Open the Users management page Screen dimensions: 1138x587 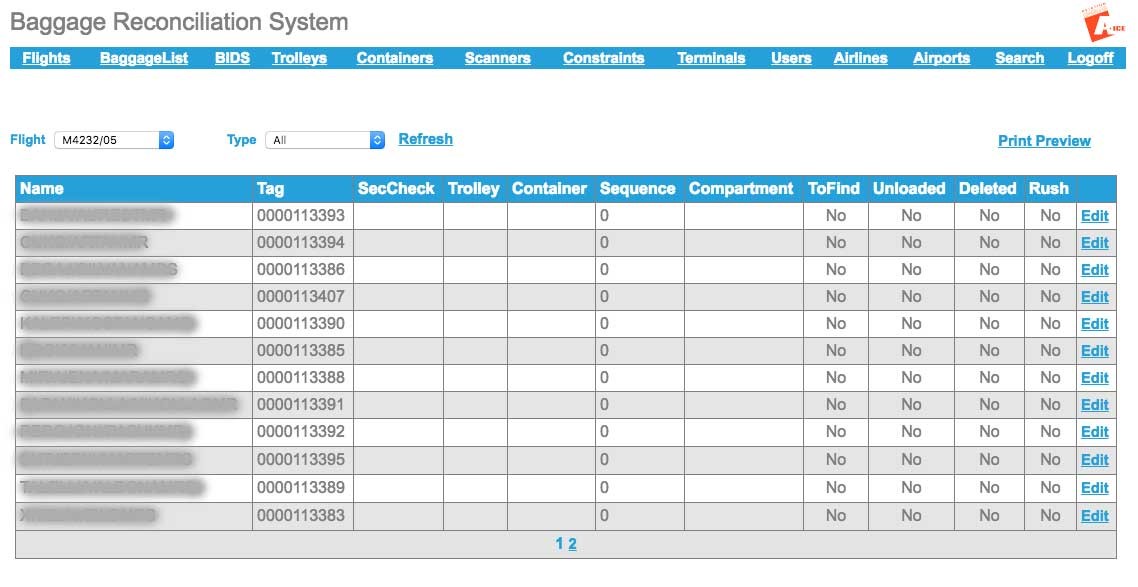(x=791, y=58)
